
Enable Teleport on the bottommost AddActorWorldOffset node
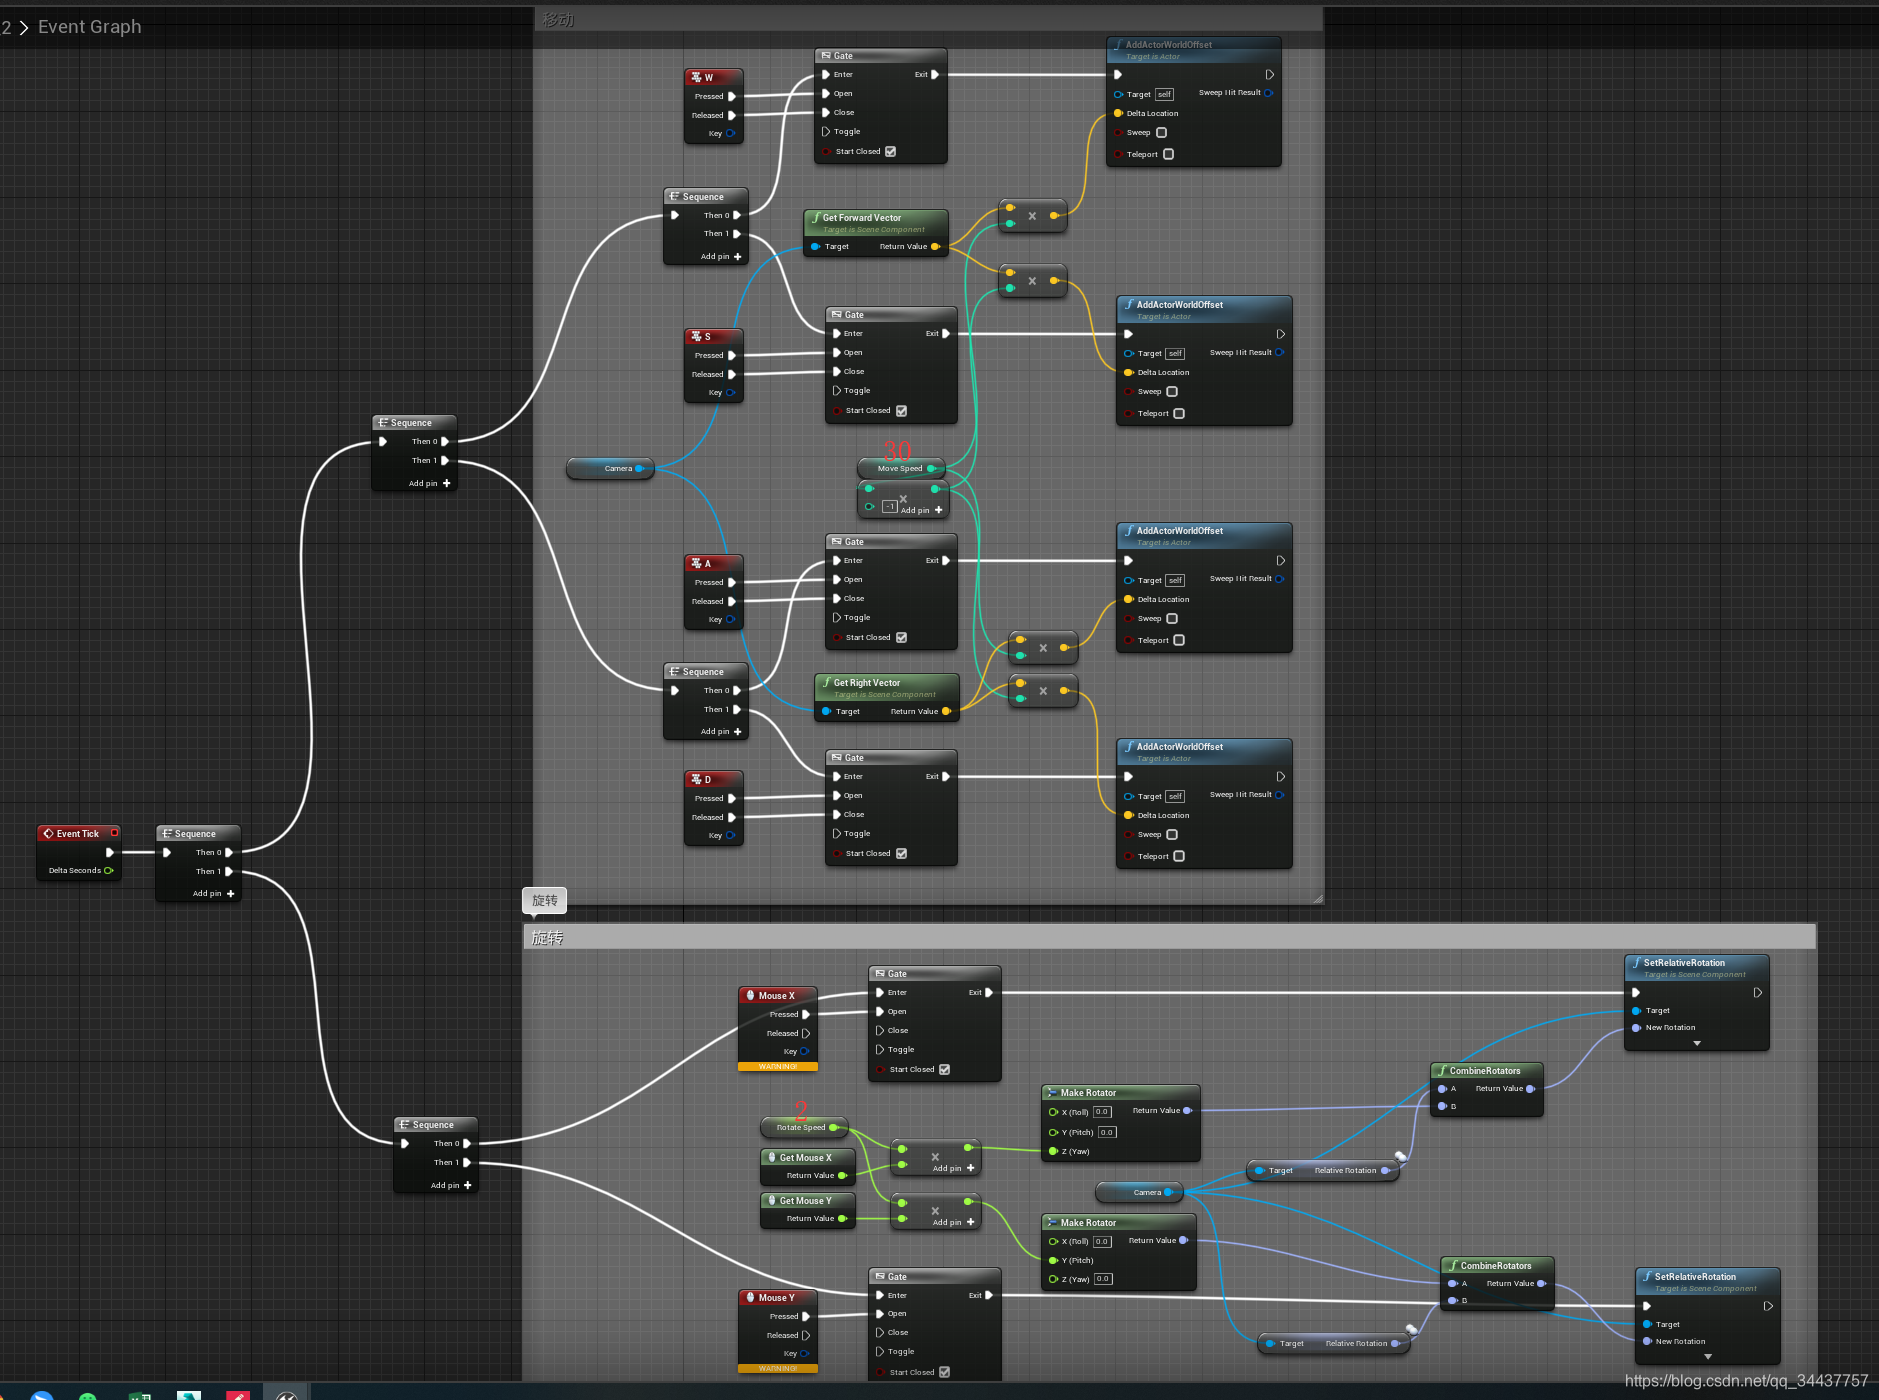(1179, 856)
